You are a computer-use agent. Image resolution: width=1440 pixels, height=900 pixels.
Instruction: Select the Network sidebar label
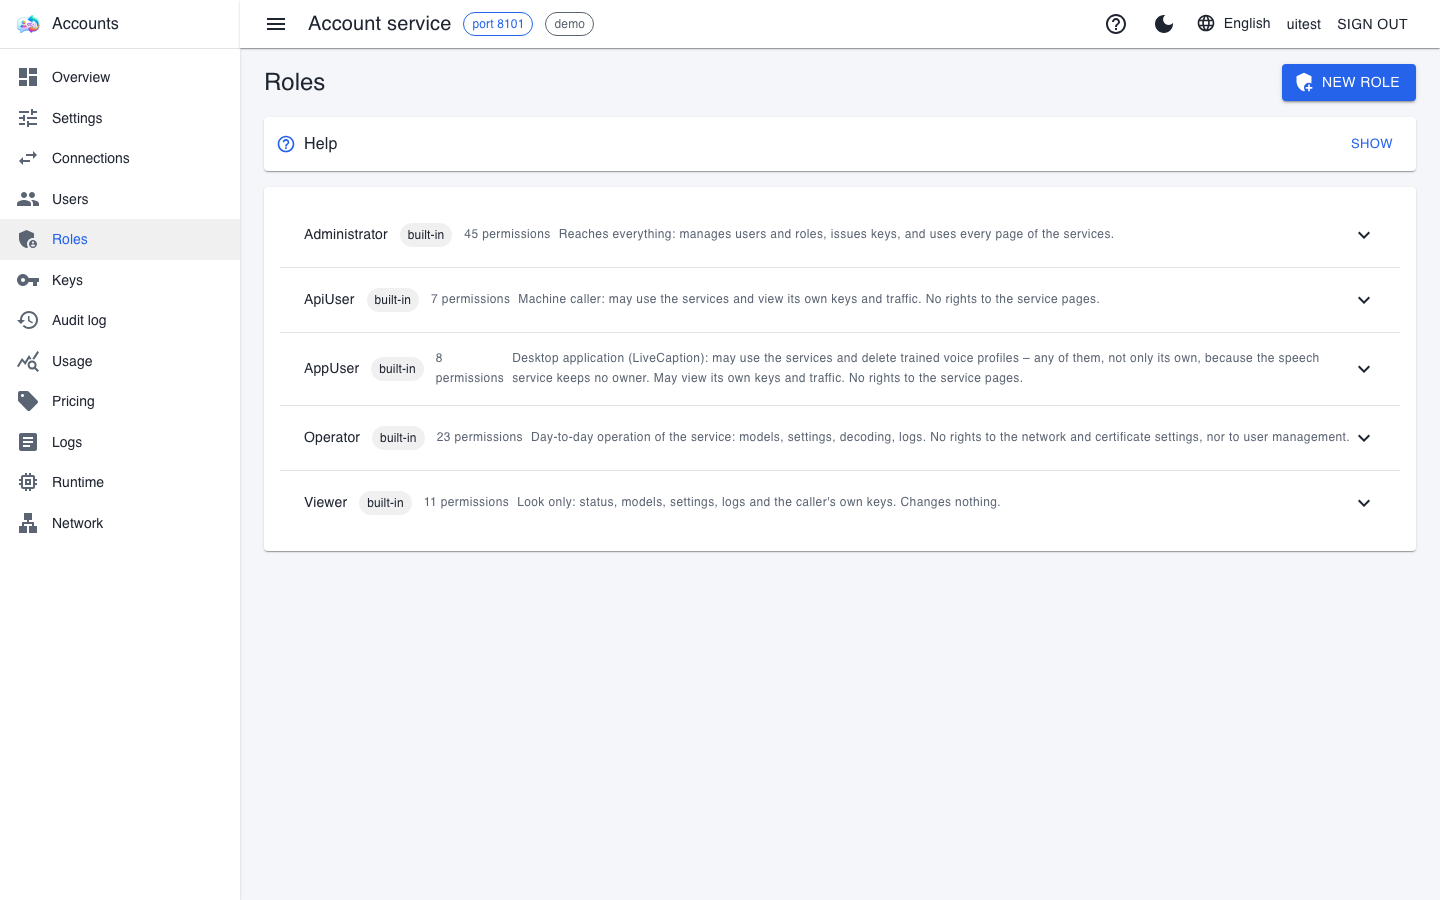pos(77,523)
